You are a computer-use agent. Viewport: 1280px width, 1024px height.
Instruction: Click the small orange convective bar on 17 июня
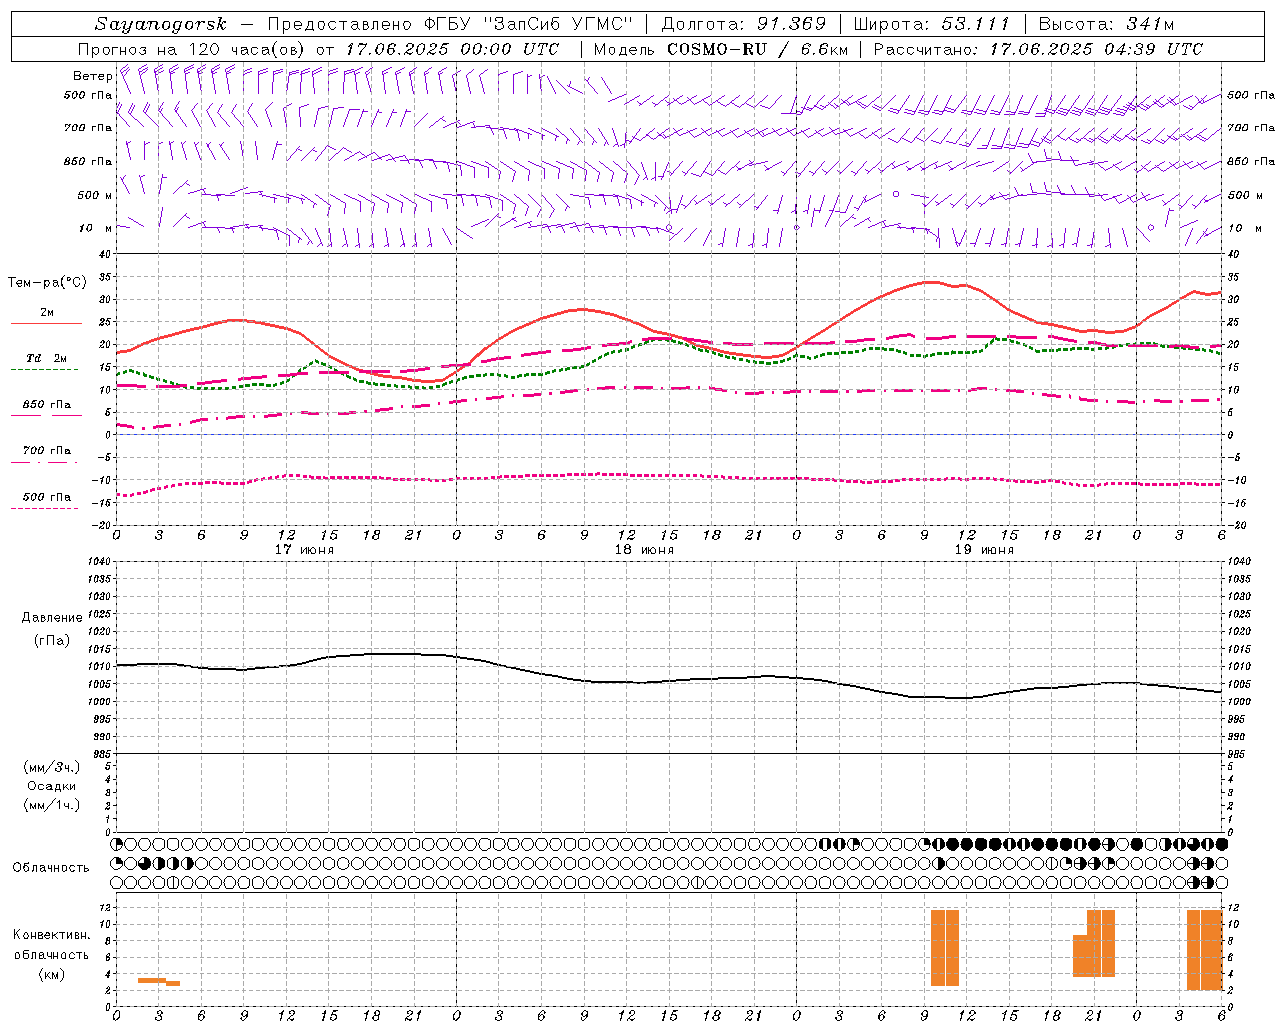158,981
